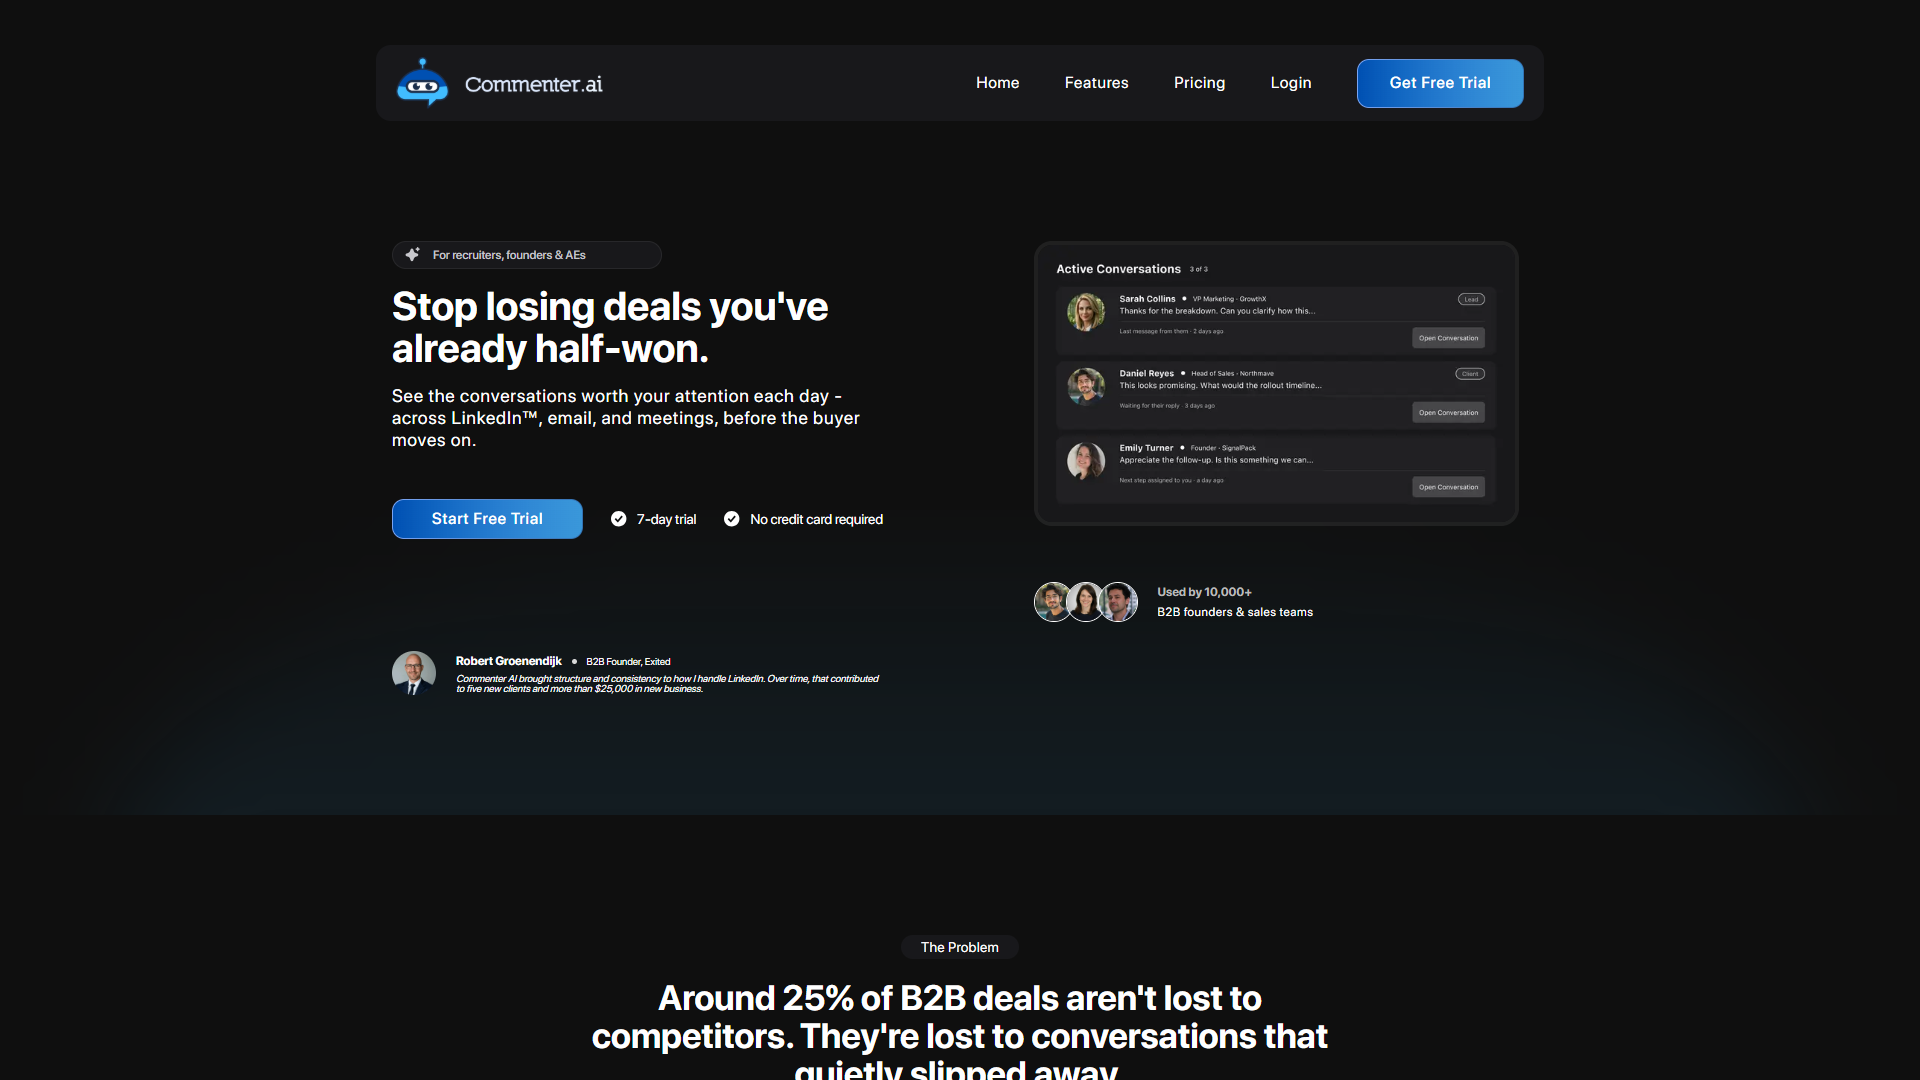This screenshot has height=1080, width=1920.
Task: Click the third user avatar in the 'Used by' group
Action: coord(1118,602)
